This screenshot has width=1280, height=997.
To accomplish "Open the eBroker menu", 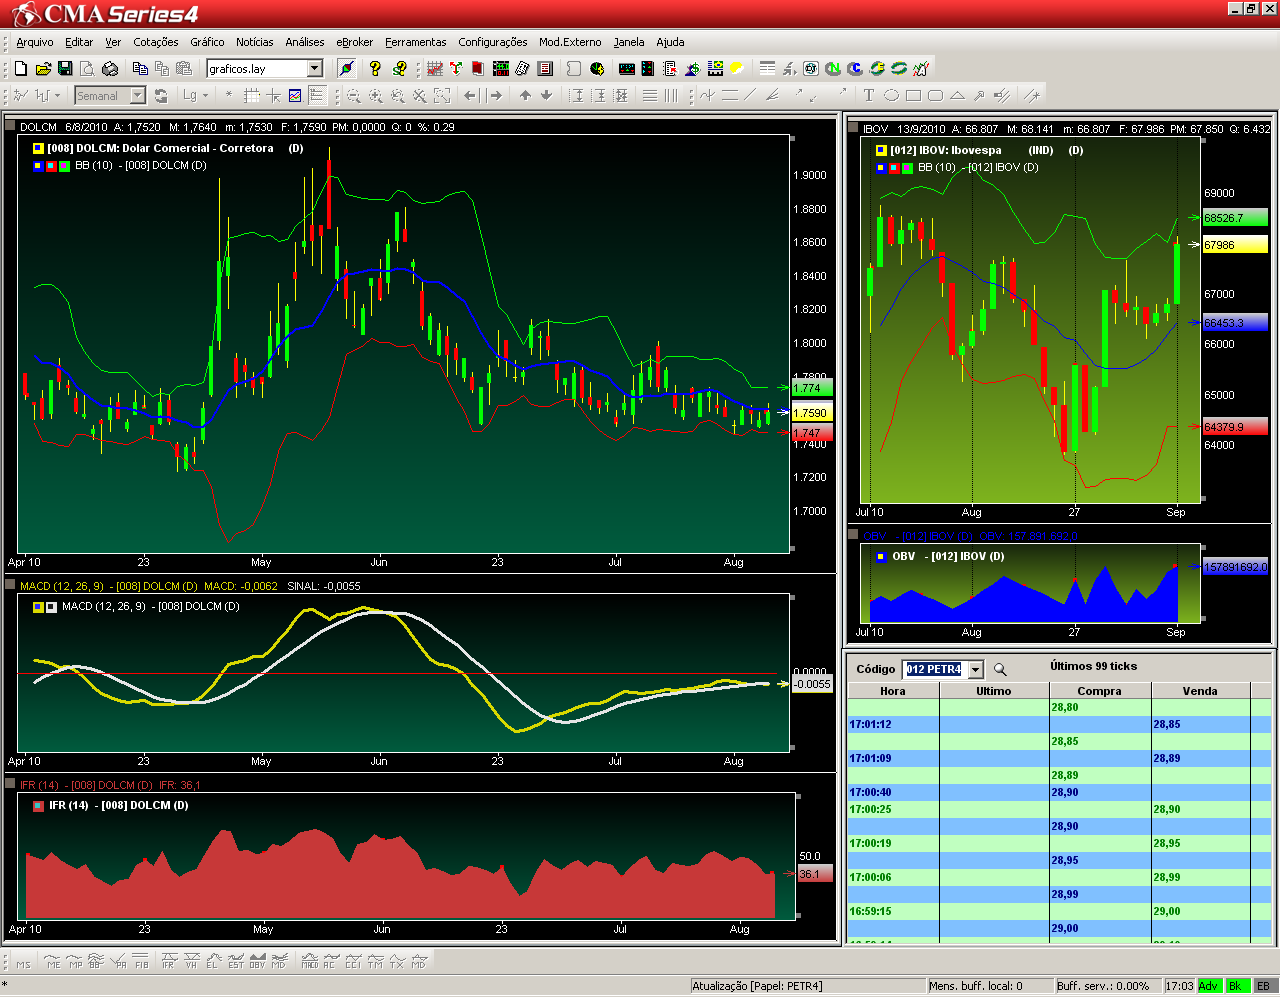I will 355,42.
